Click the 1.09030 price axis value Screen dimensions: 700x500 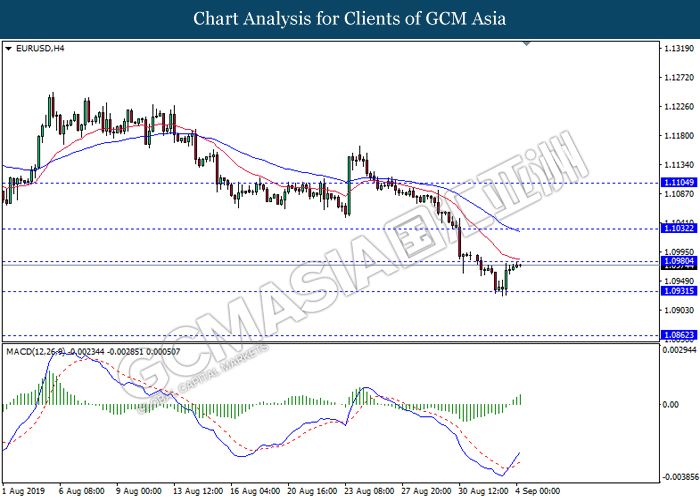click(x=679, y=310)
